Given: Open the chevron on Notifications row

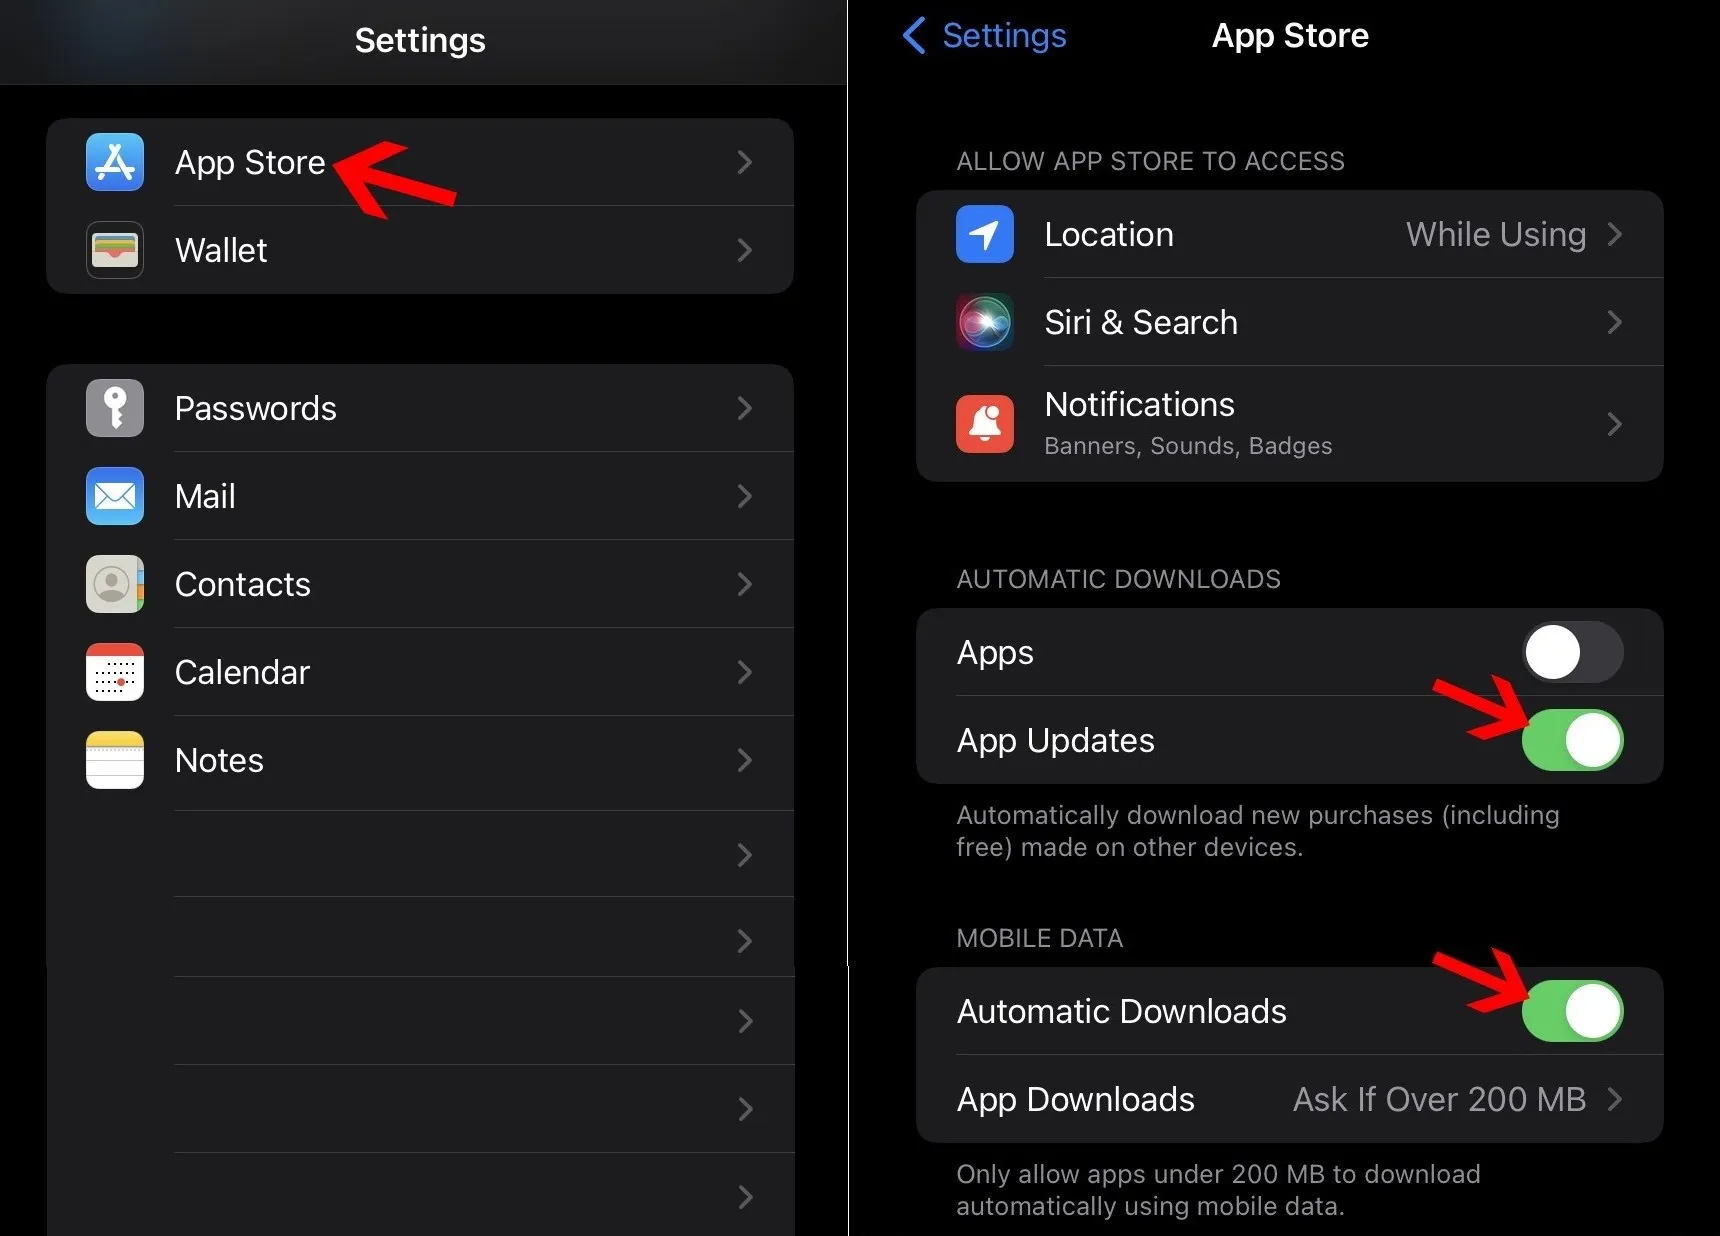Looking at the screenshot, I should pyautogui.click(x=1614, y=424).
